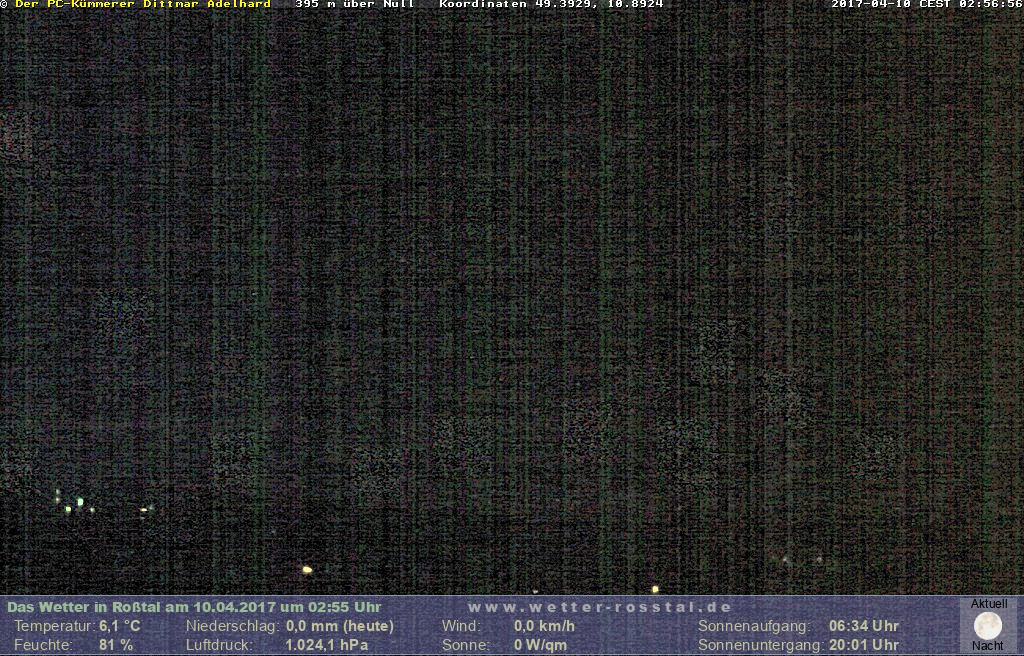Click the 'Nacht' label below the moon
1024x656 pixels.
988,646
